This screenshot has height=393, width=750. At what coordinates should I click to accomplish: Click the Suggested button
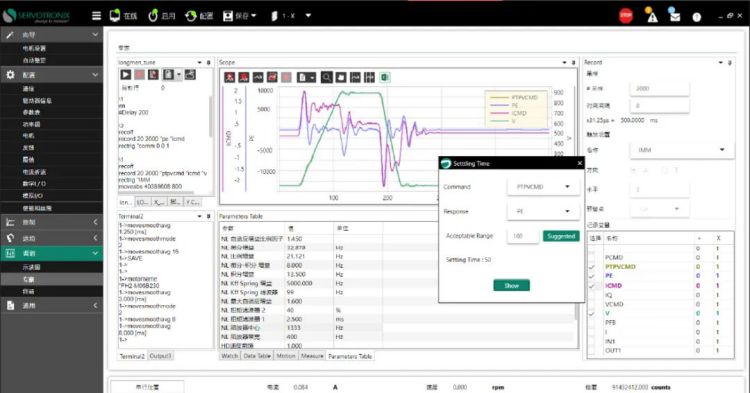point(561,236)
